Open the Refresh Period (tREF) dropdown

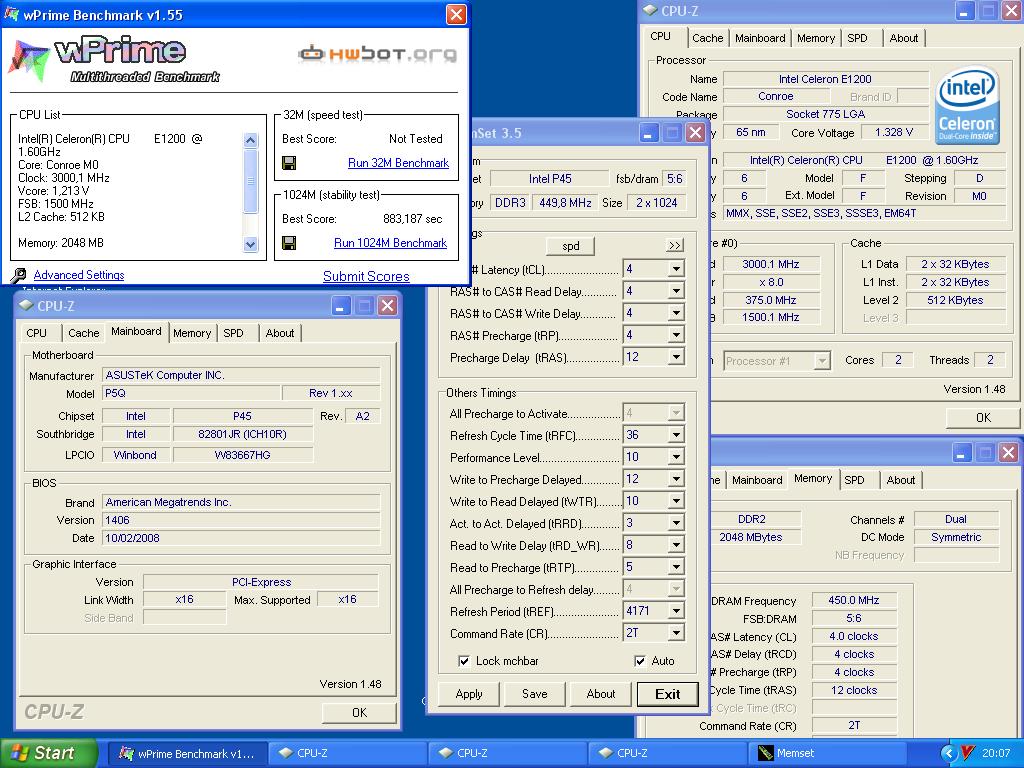(676, 611)
